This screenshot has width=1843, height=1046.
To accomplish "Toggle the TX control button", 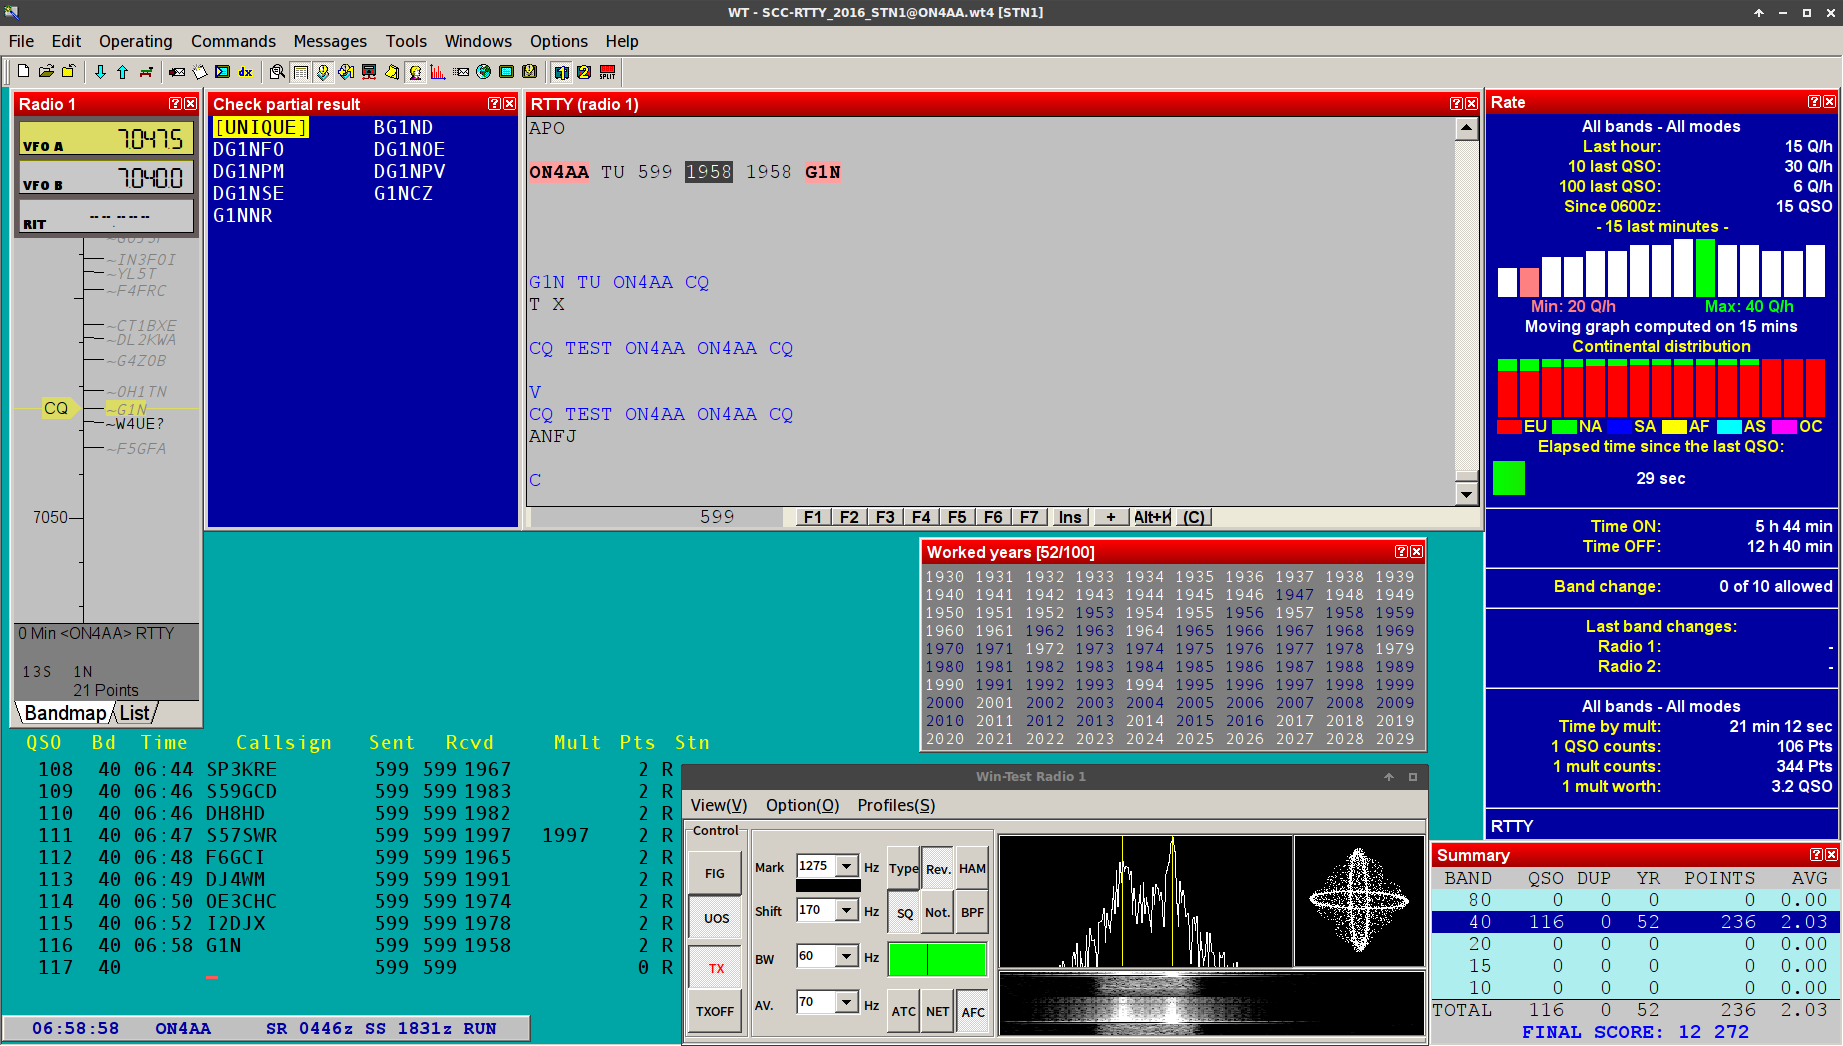I will point(715,967).
